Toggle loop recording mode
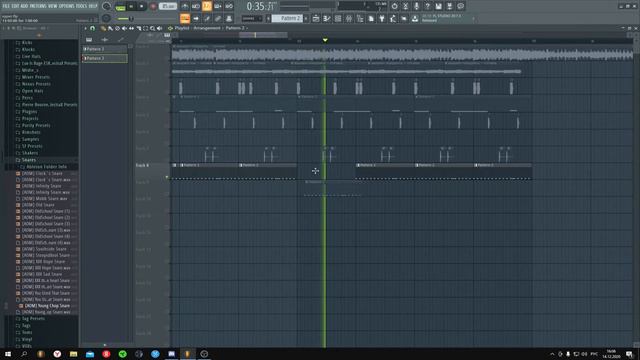This screenshot has height=360, width=640. click(229, 6)
